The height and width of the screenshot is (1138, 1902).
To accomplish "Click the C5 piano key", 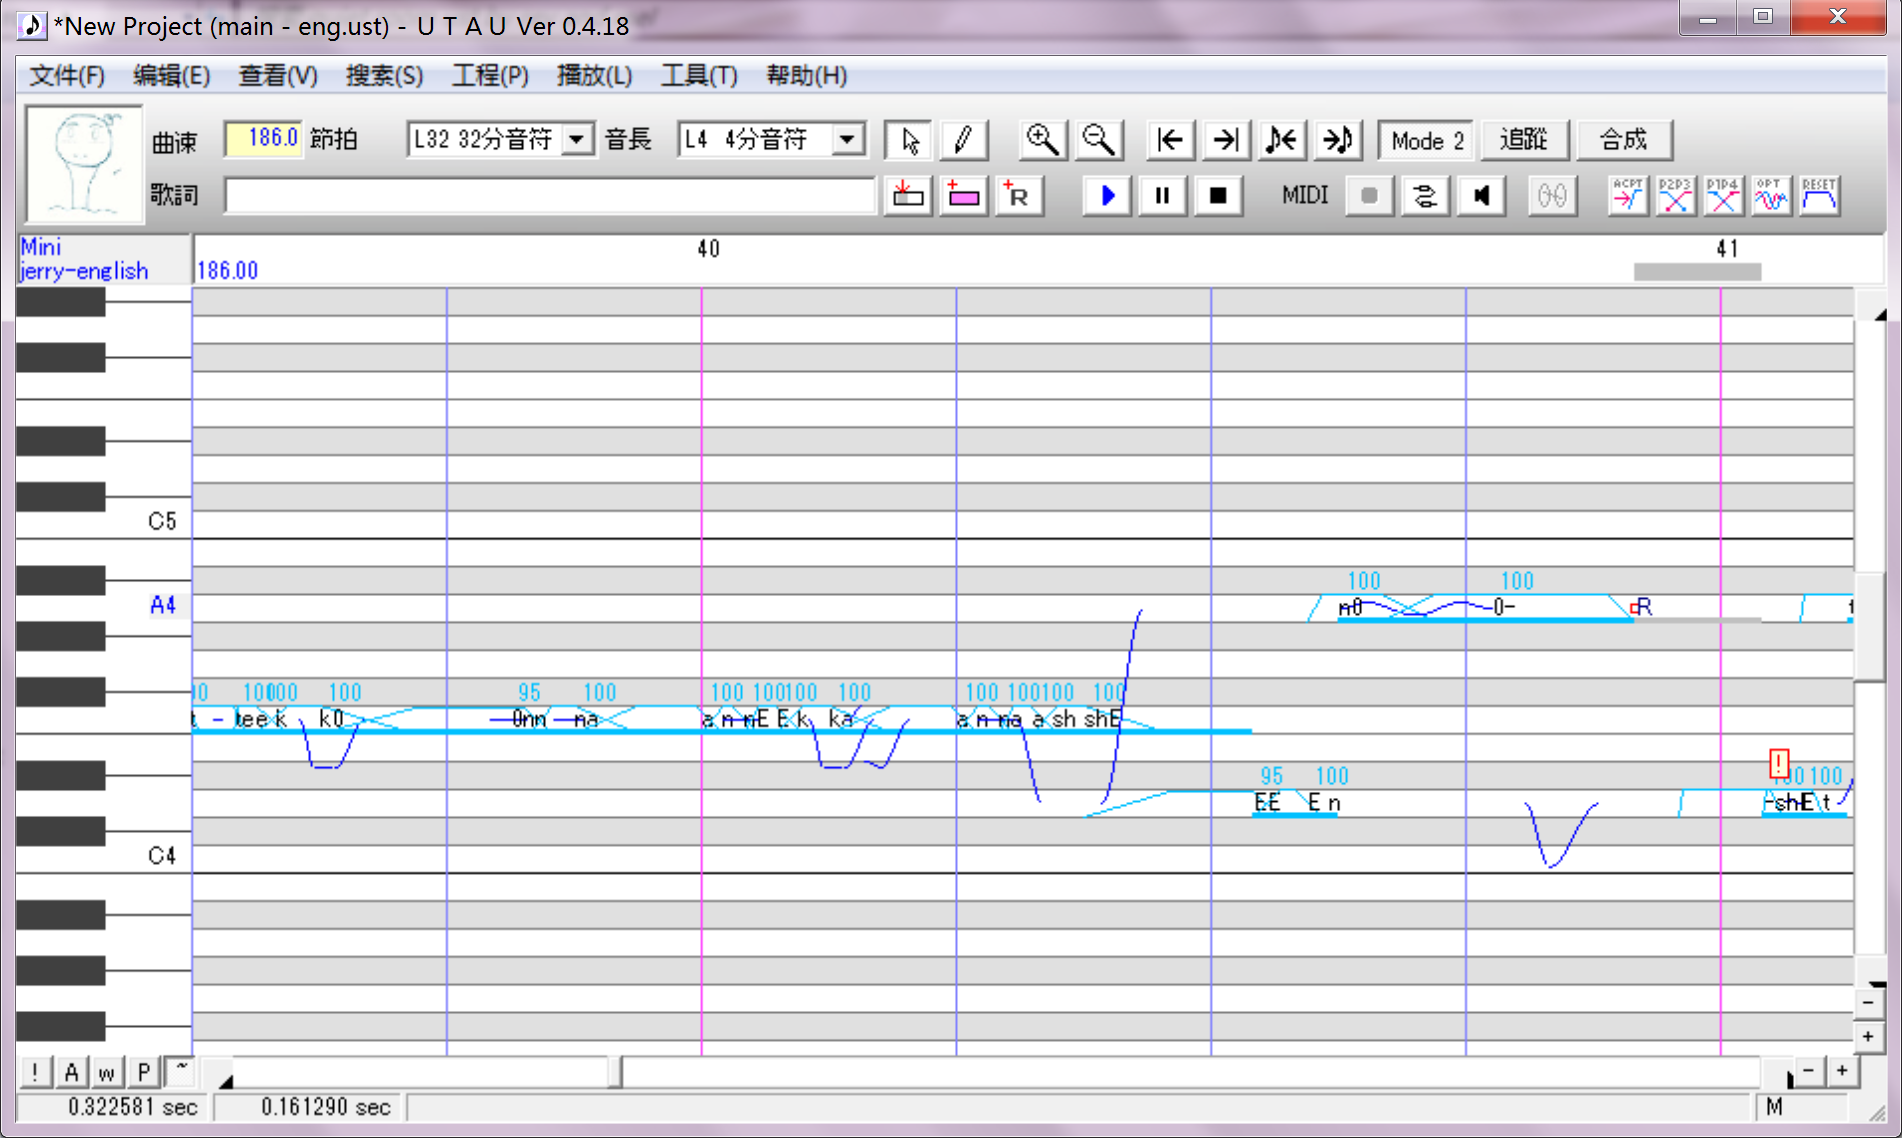I will point(104,523).
